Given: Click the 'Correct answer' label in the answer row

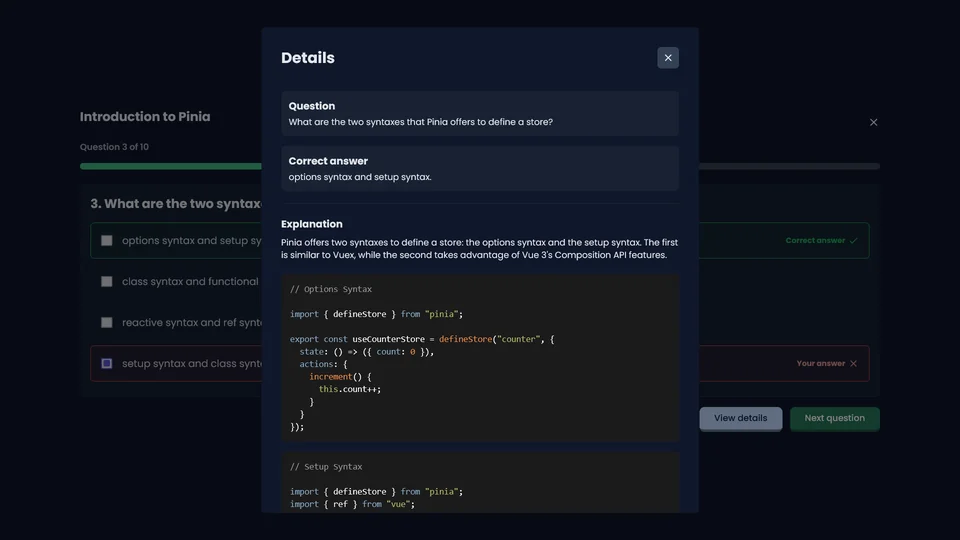Looking at the screenshot, I should 815,241.
